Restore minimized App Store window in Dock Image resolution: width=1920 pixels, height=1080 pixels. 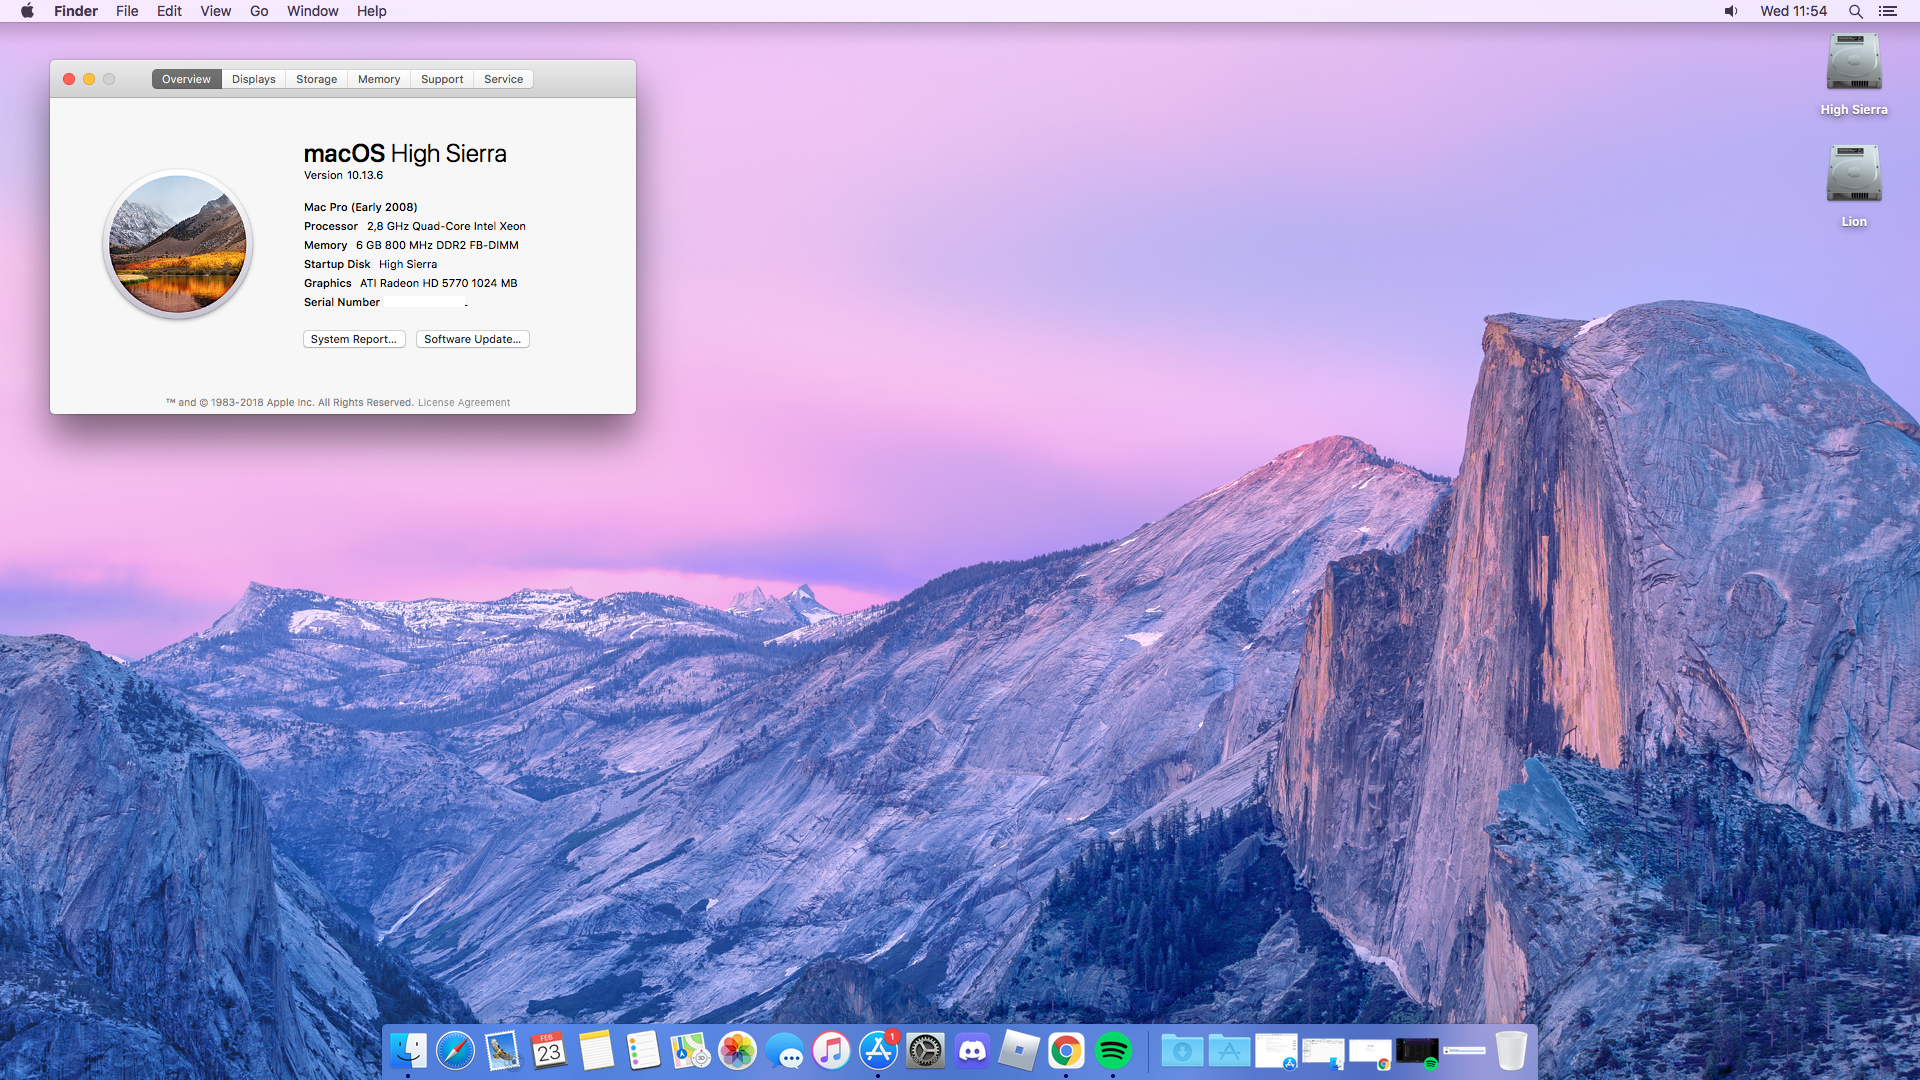(x=1276, y=1051)
